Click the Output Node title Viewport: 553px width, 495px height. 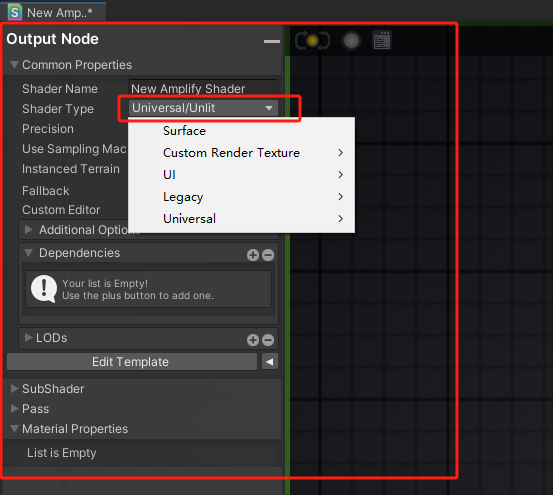coord(52,39)
